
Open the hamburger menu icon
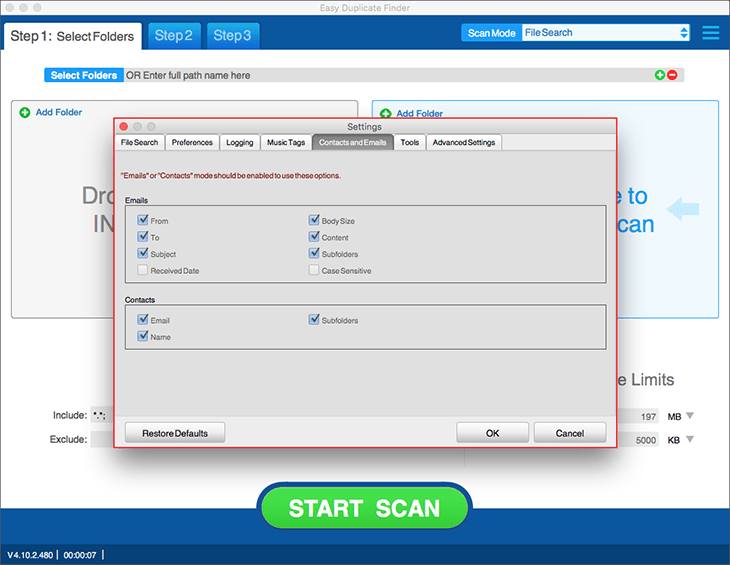pos(710,33)
